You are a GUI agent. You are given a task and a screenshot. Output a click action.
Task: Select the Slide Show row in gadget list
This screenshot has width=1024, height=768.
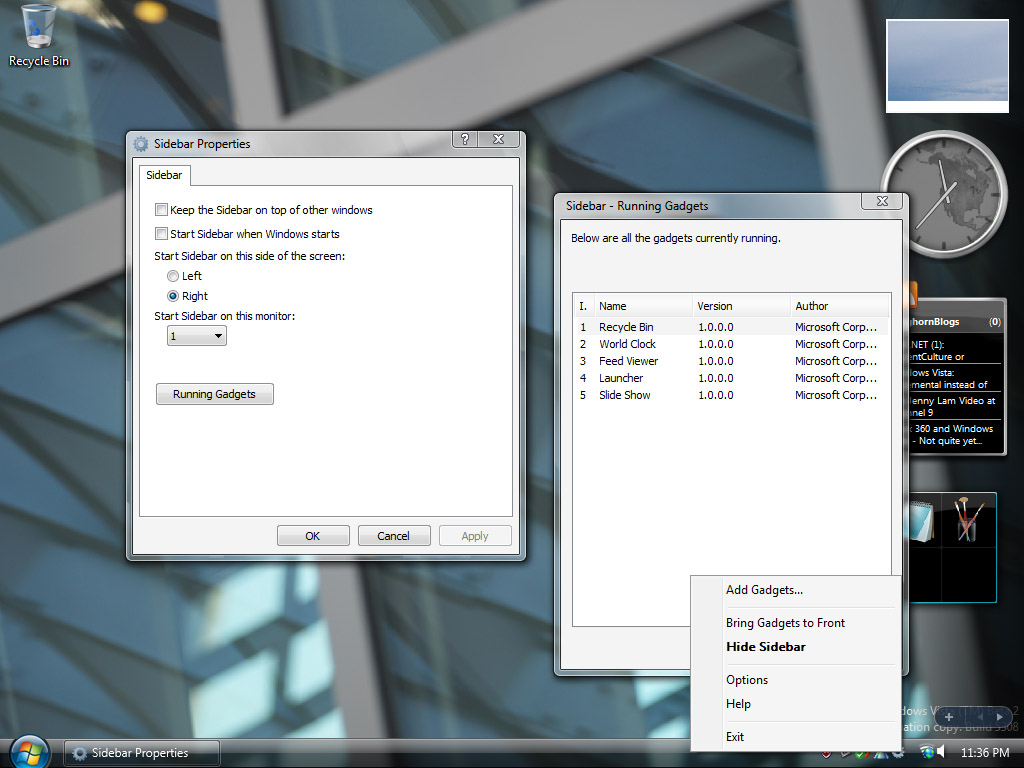click(x=731, y=395)
